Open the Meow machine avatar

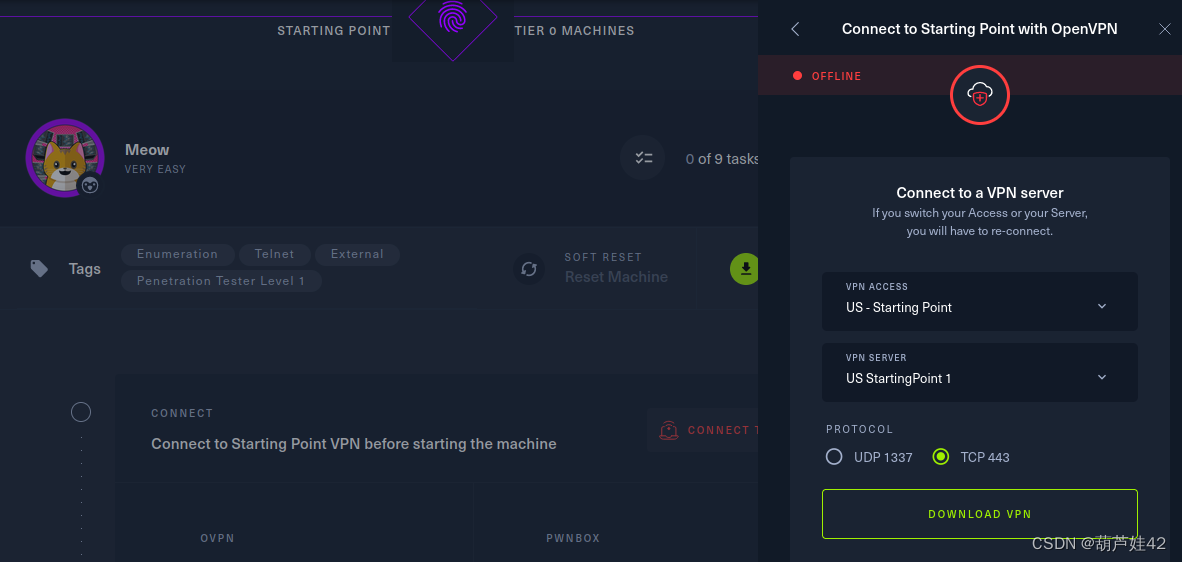click(65, 157)
